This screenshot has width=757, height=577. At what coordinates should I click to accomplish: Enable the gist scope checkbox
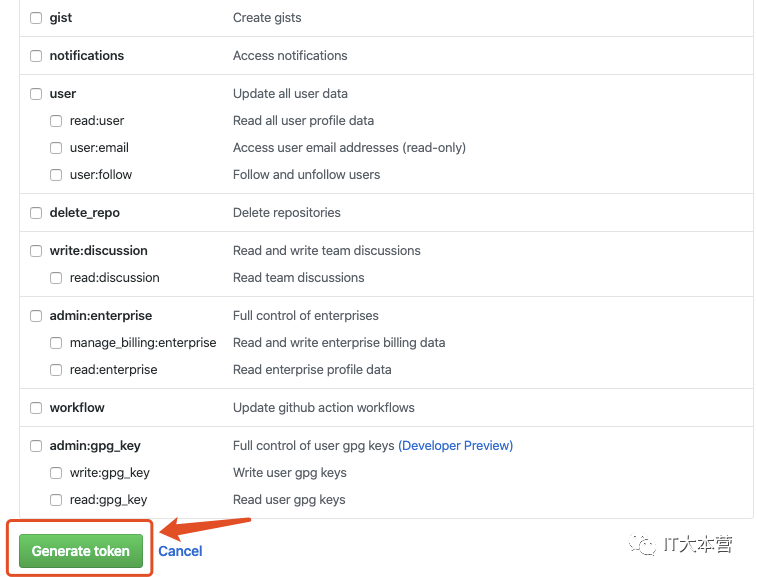pyautogui.click(x=37, y=18)
